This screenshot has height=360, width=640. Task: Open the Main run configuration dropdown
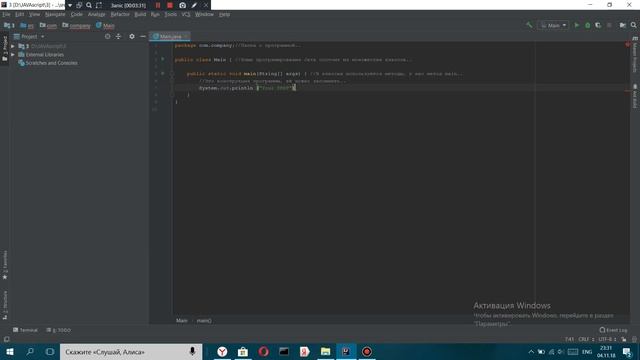point(553,25)
